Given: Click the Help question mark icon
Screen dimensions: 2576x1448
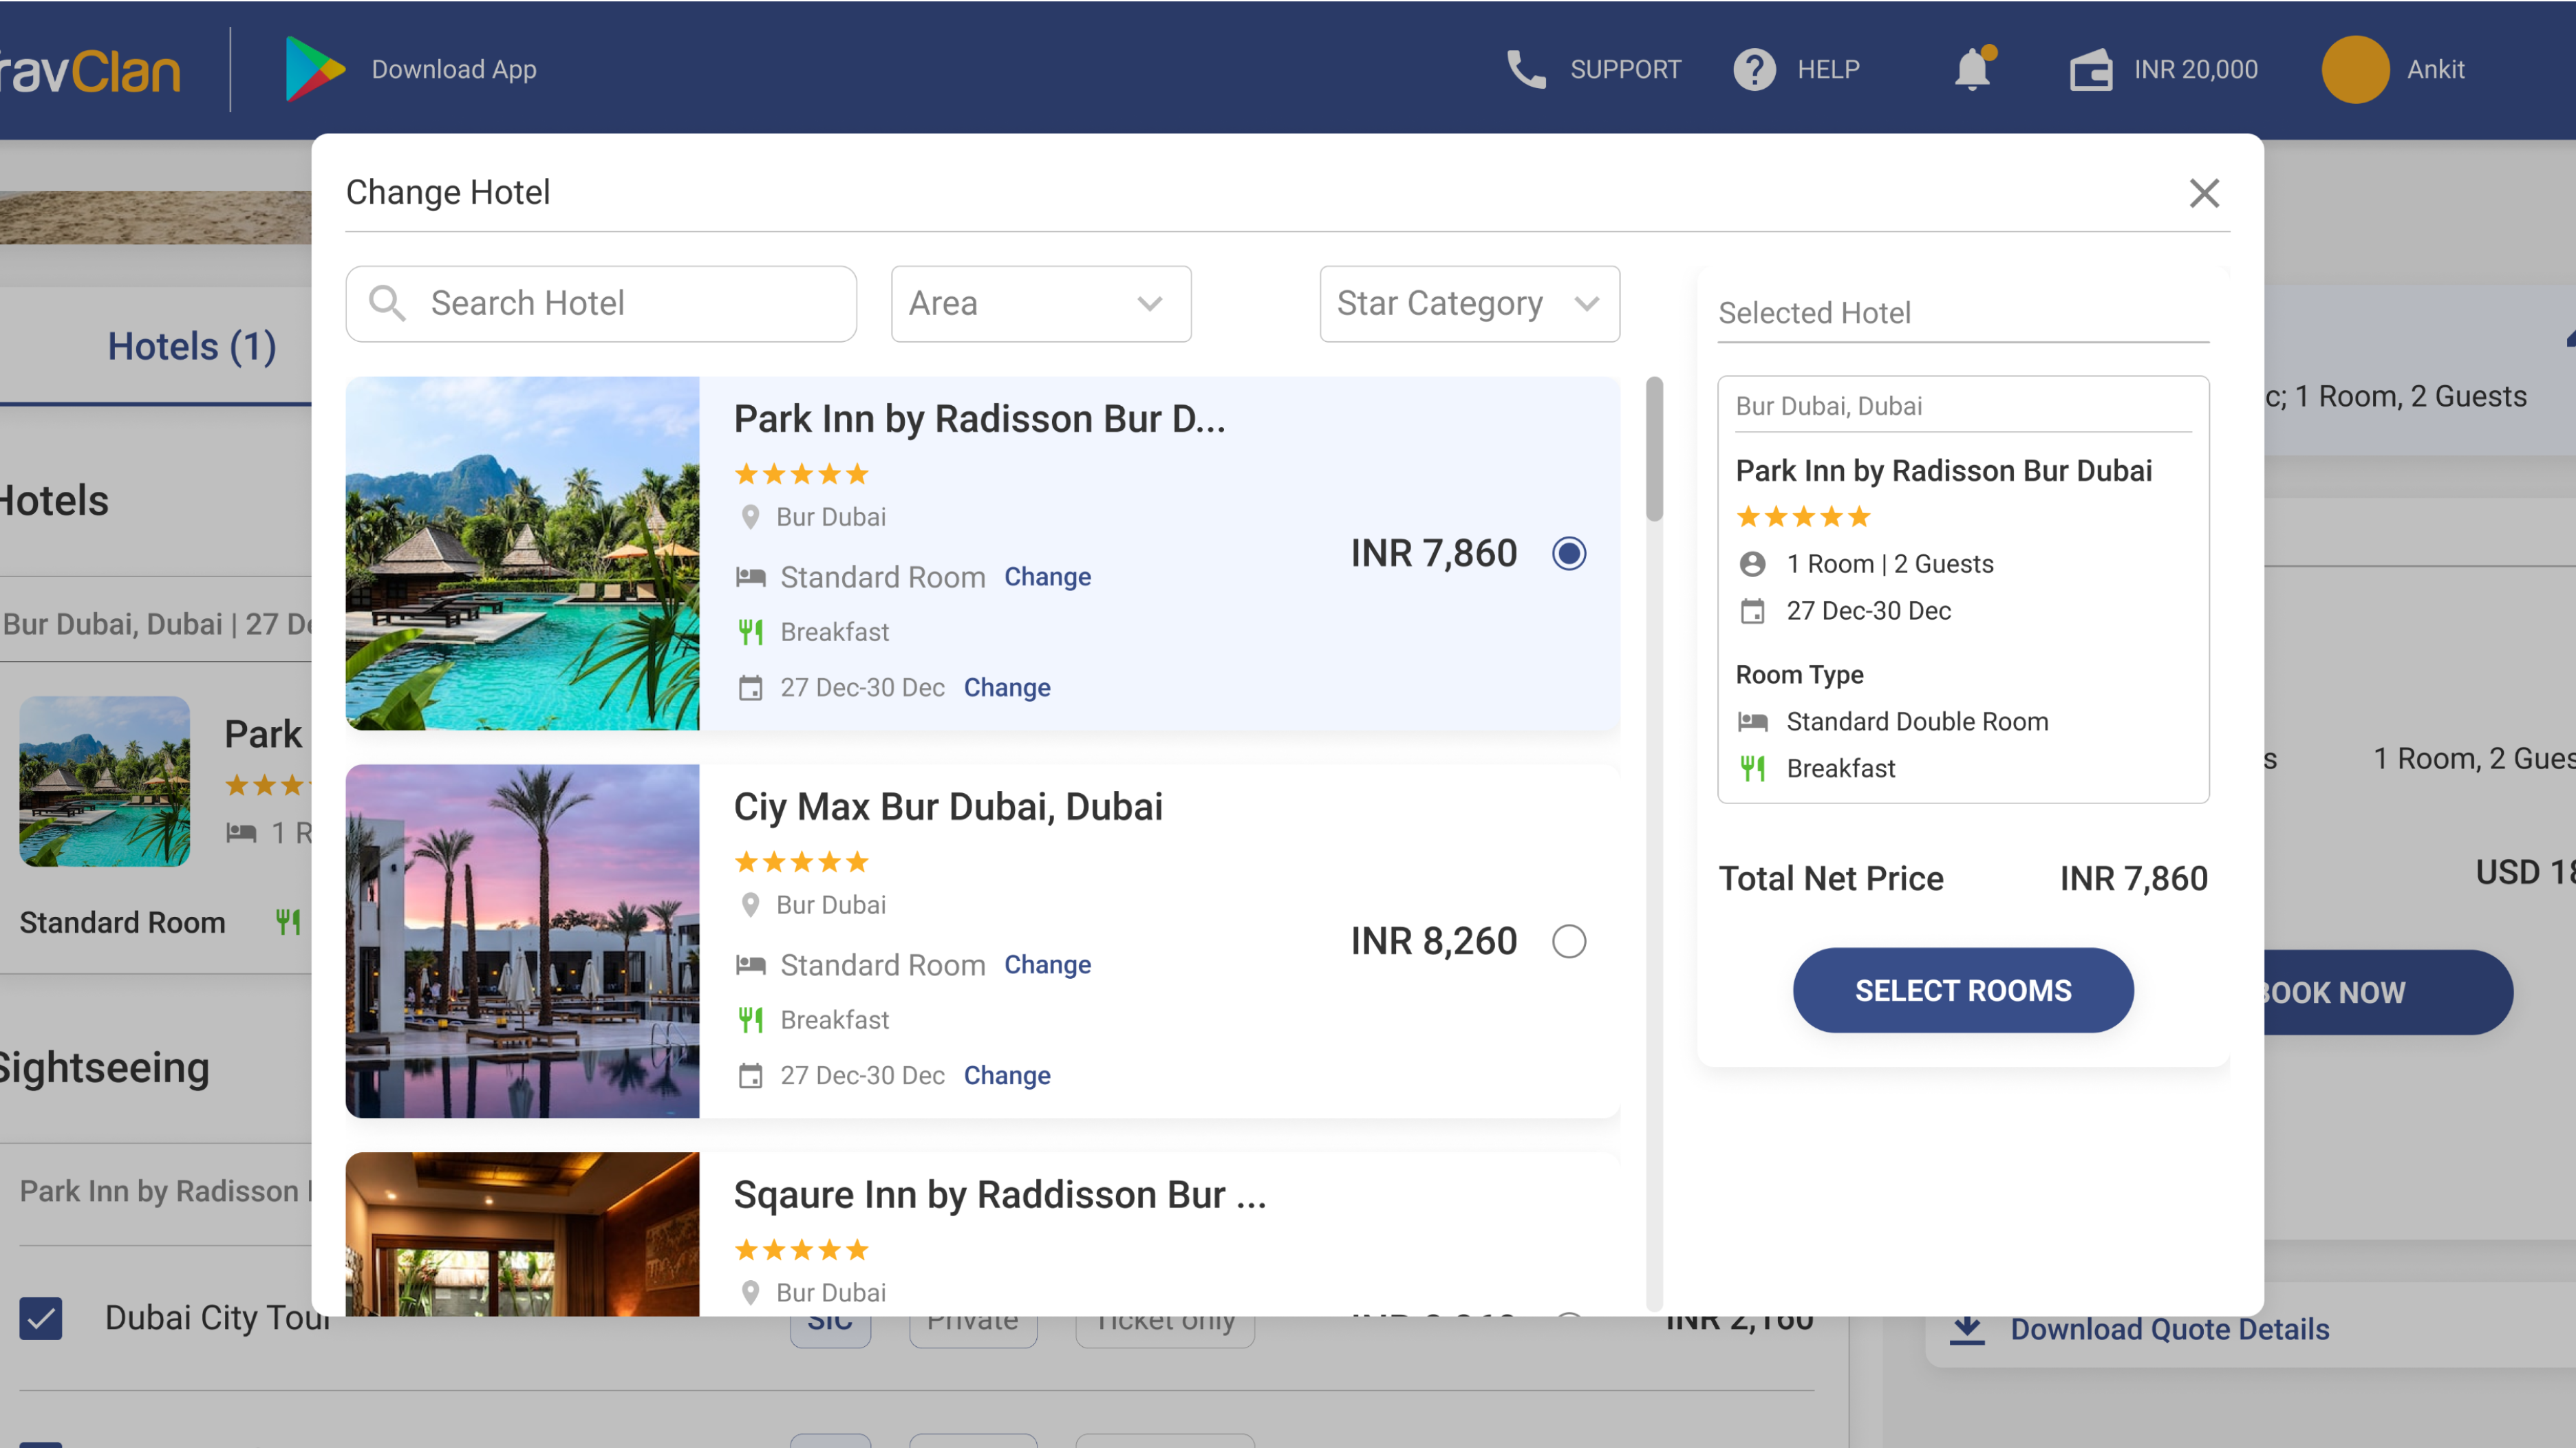Looking at the screenshot, I should click(1754, 70).
